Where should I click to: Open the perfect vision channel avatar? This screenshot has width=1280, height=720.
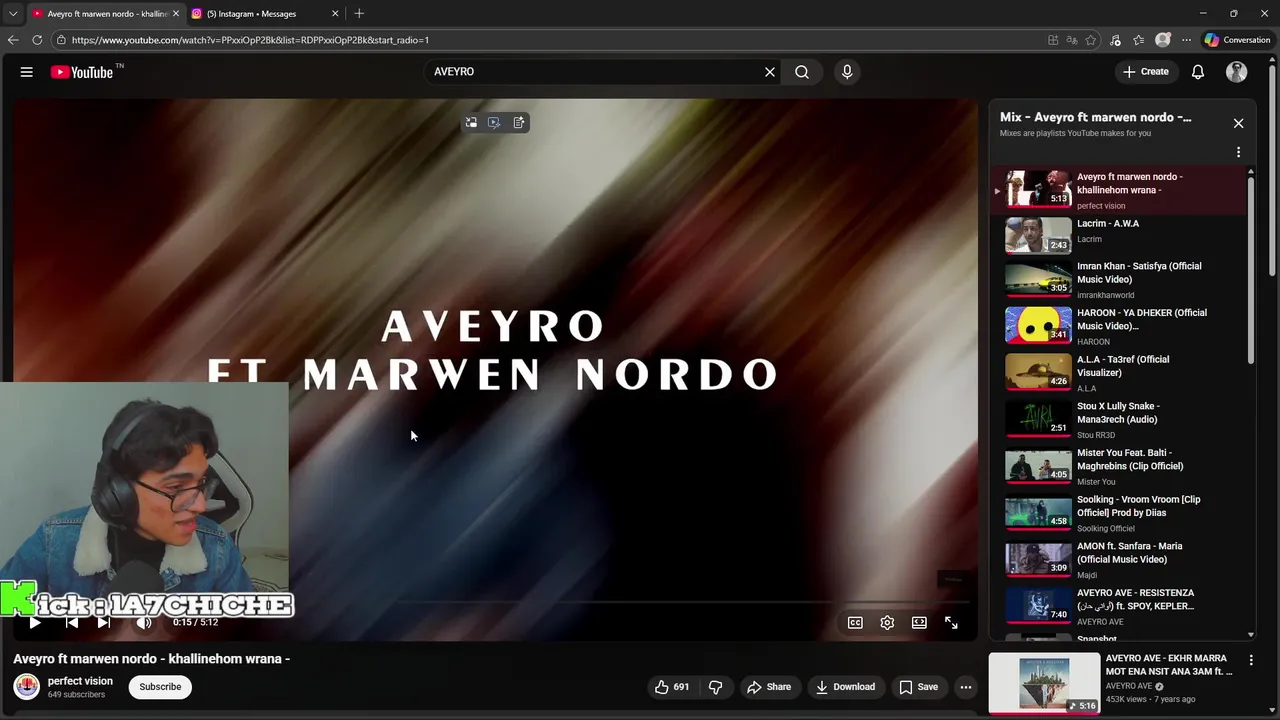[27, 686]
